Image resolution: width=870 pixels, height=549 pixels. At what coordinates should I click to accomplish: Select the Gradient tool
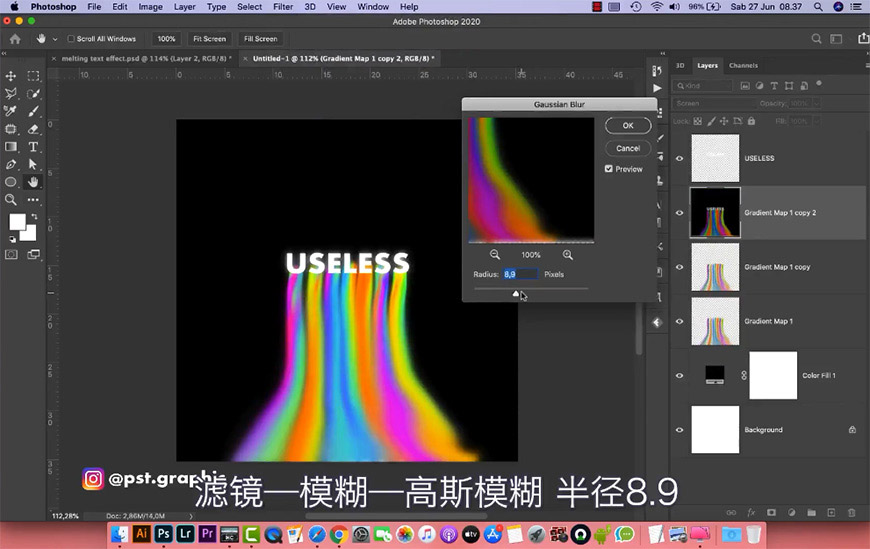coord(11,147)
